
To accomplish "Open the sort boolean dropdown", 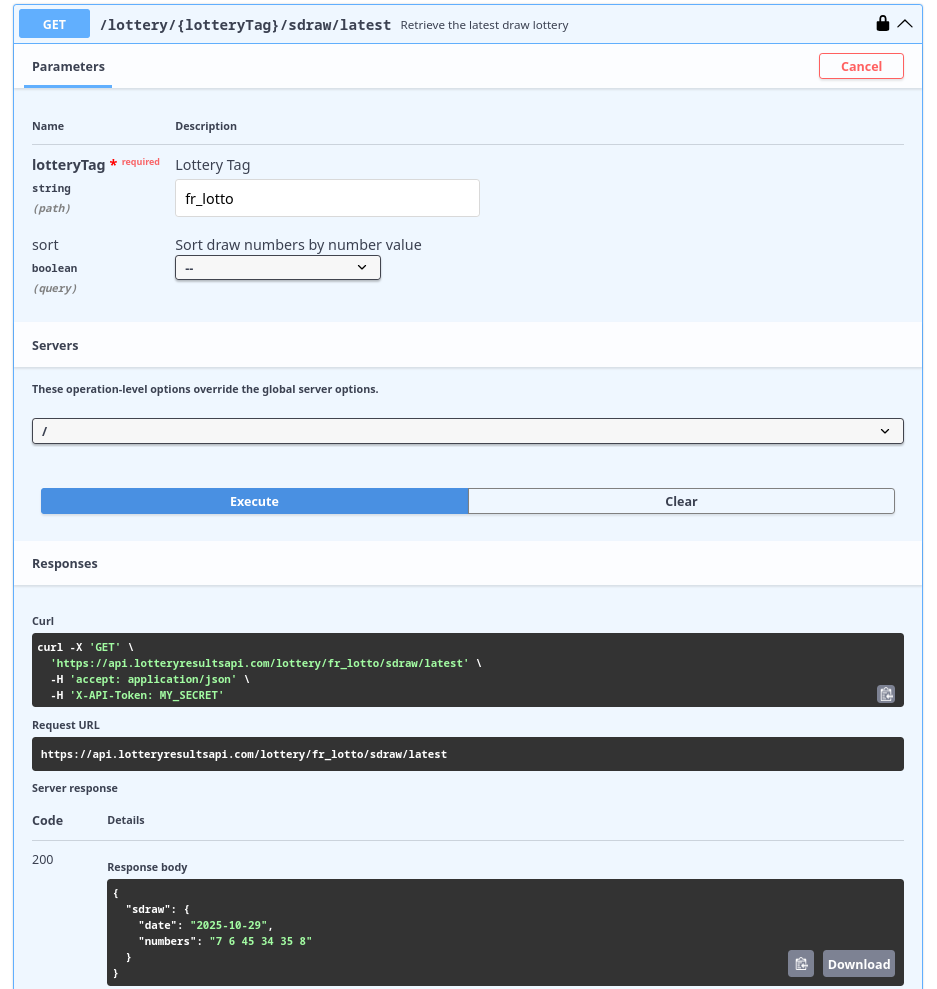I will coord(278,268).
